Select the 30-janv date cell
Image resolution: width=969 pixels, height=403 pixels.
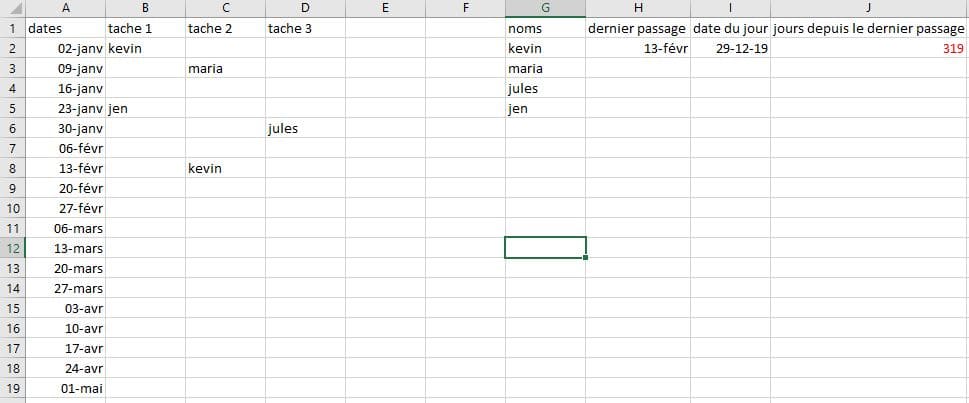point(64,129)
